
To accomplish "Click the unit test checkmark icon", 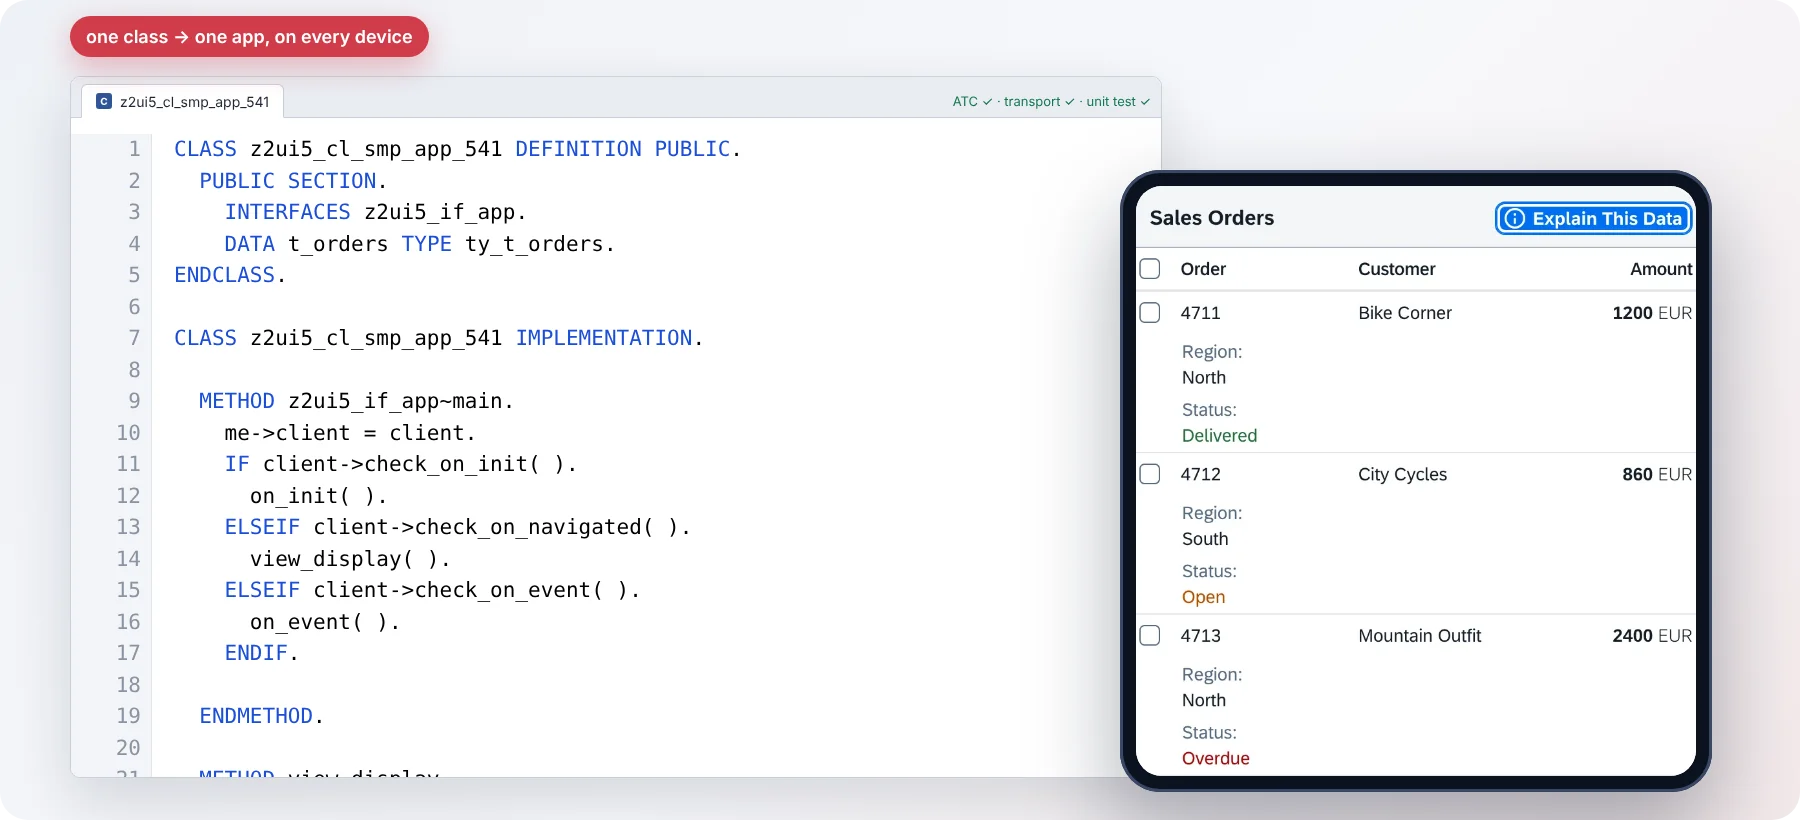I will coord(1145,102).
